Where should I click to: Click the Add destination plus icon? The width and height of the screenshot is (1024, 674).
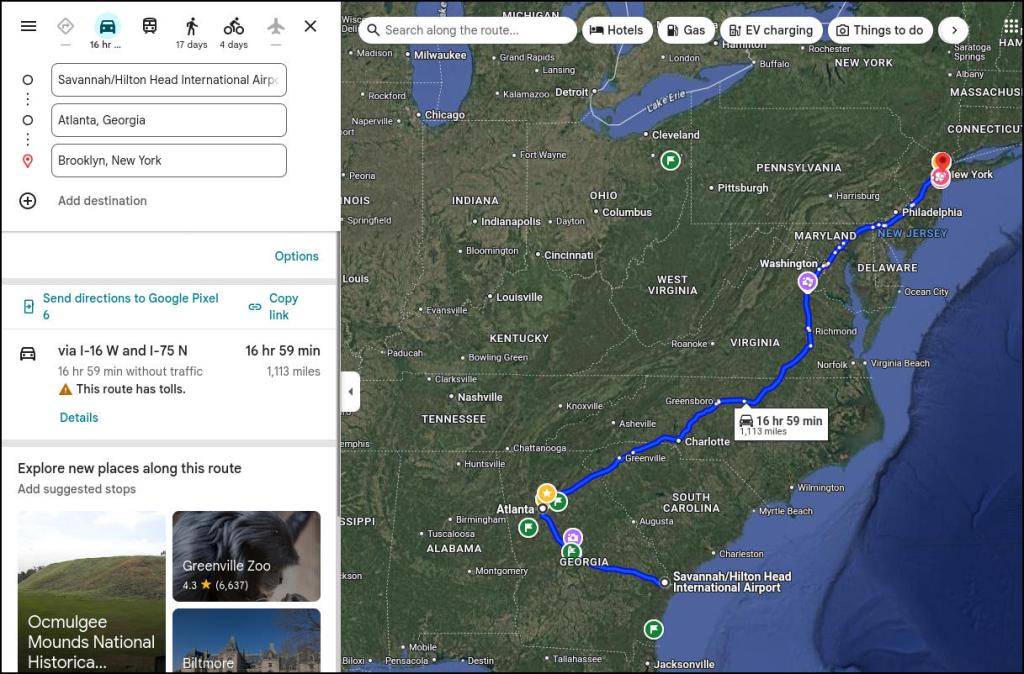tap(27, 200)
